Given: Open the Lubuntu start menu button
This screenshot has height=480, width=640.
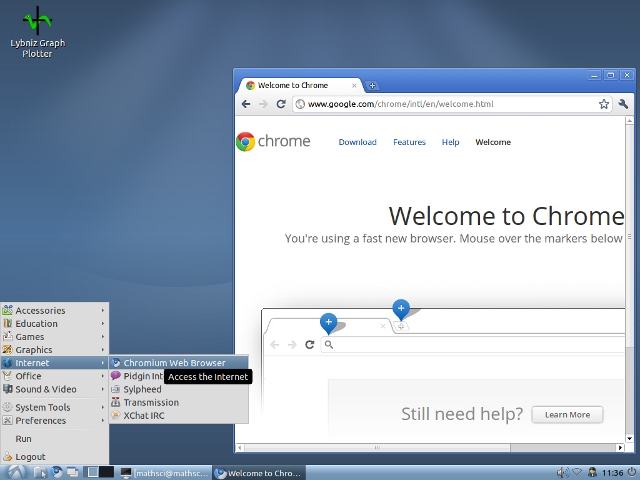Looking at the screenshot, I should tap(17, 473).
